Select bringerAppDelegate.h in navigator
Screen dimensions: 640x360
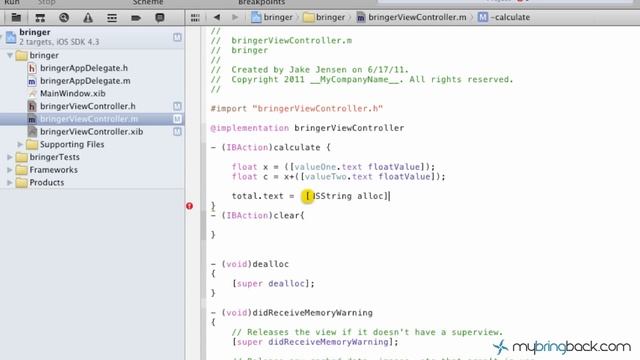point(84,68)
